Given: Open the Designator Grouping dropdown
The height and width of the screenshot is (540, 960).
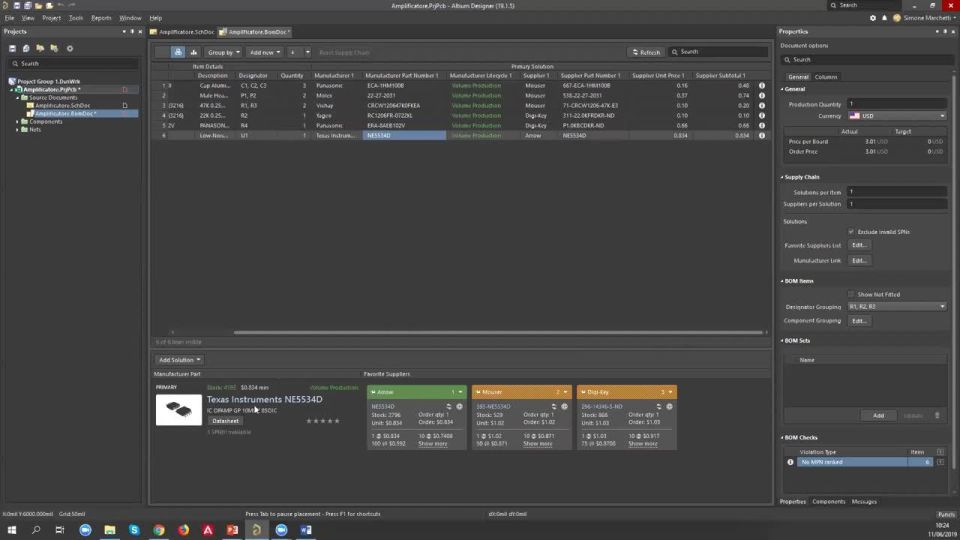Looking at the screenshot, I should point(897,307).
